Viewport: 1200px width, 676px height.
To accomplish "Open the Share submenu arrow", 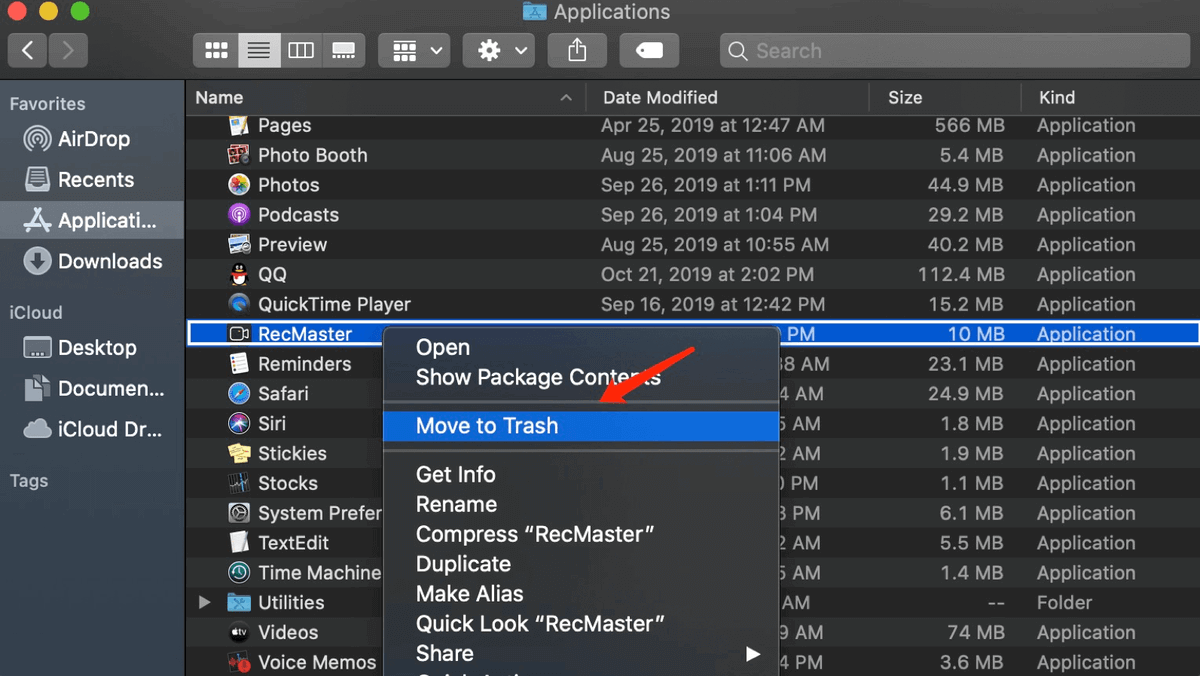I will [x=753, y=654].
